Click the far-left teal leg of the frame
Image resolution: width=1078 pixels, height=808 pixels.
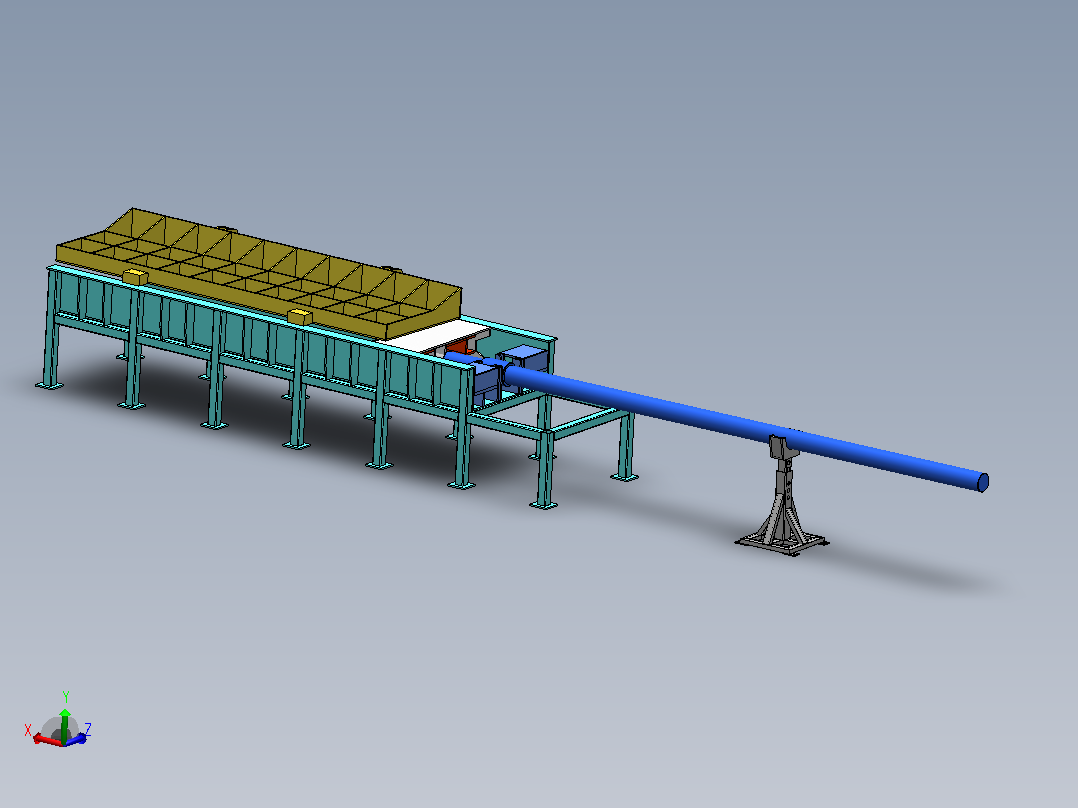tap(51, 330)
